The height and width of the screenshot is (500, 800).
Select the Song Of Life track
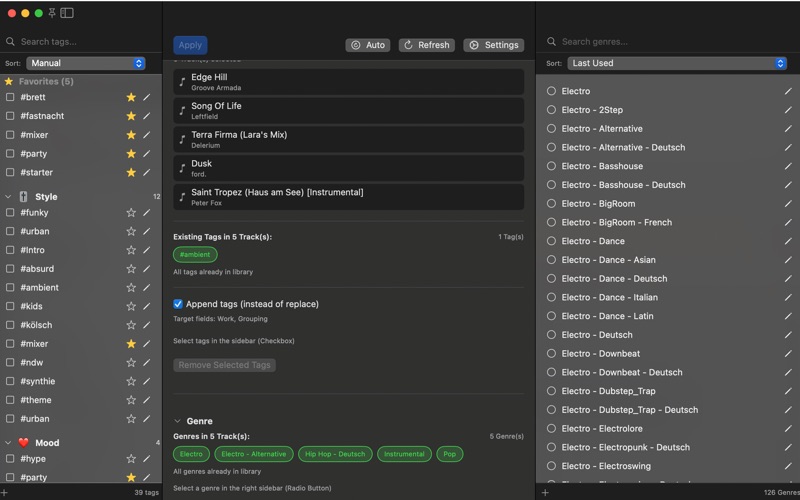tap(348, 111)
